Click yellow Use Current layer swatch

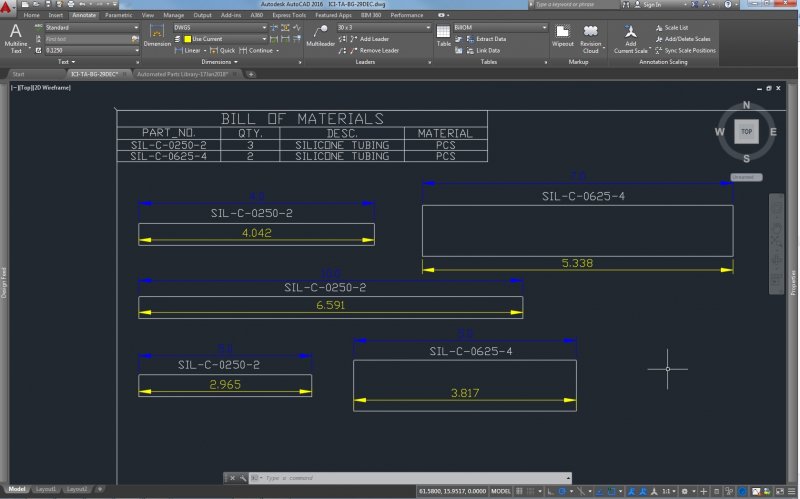tap(186, 39)
